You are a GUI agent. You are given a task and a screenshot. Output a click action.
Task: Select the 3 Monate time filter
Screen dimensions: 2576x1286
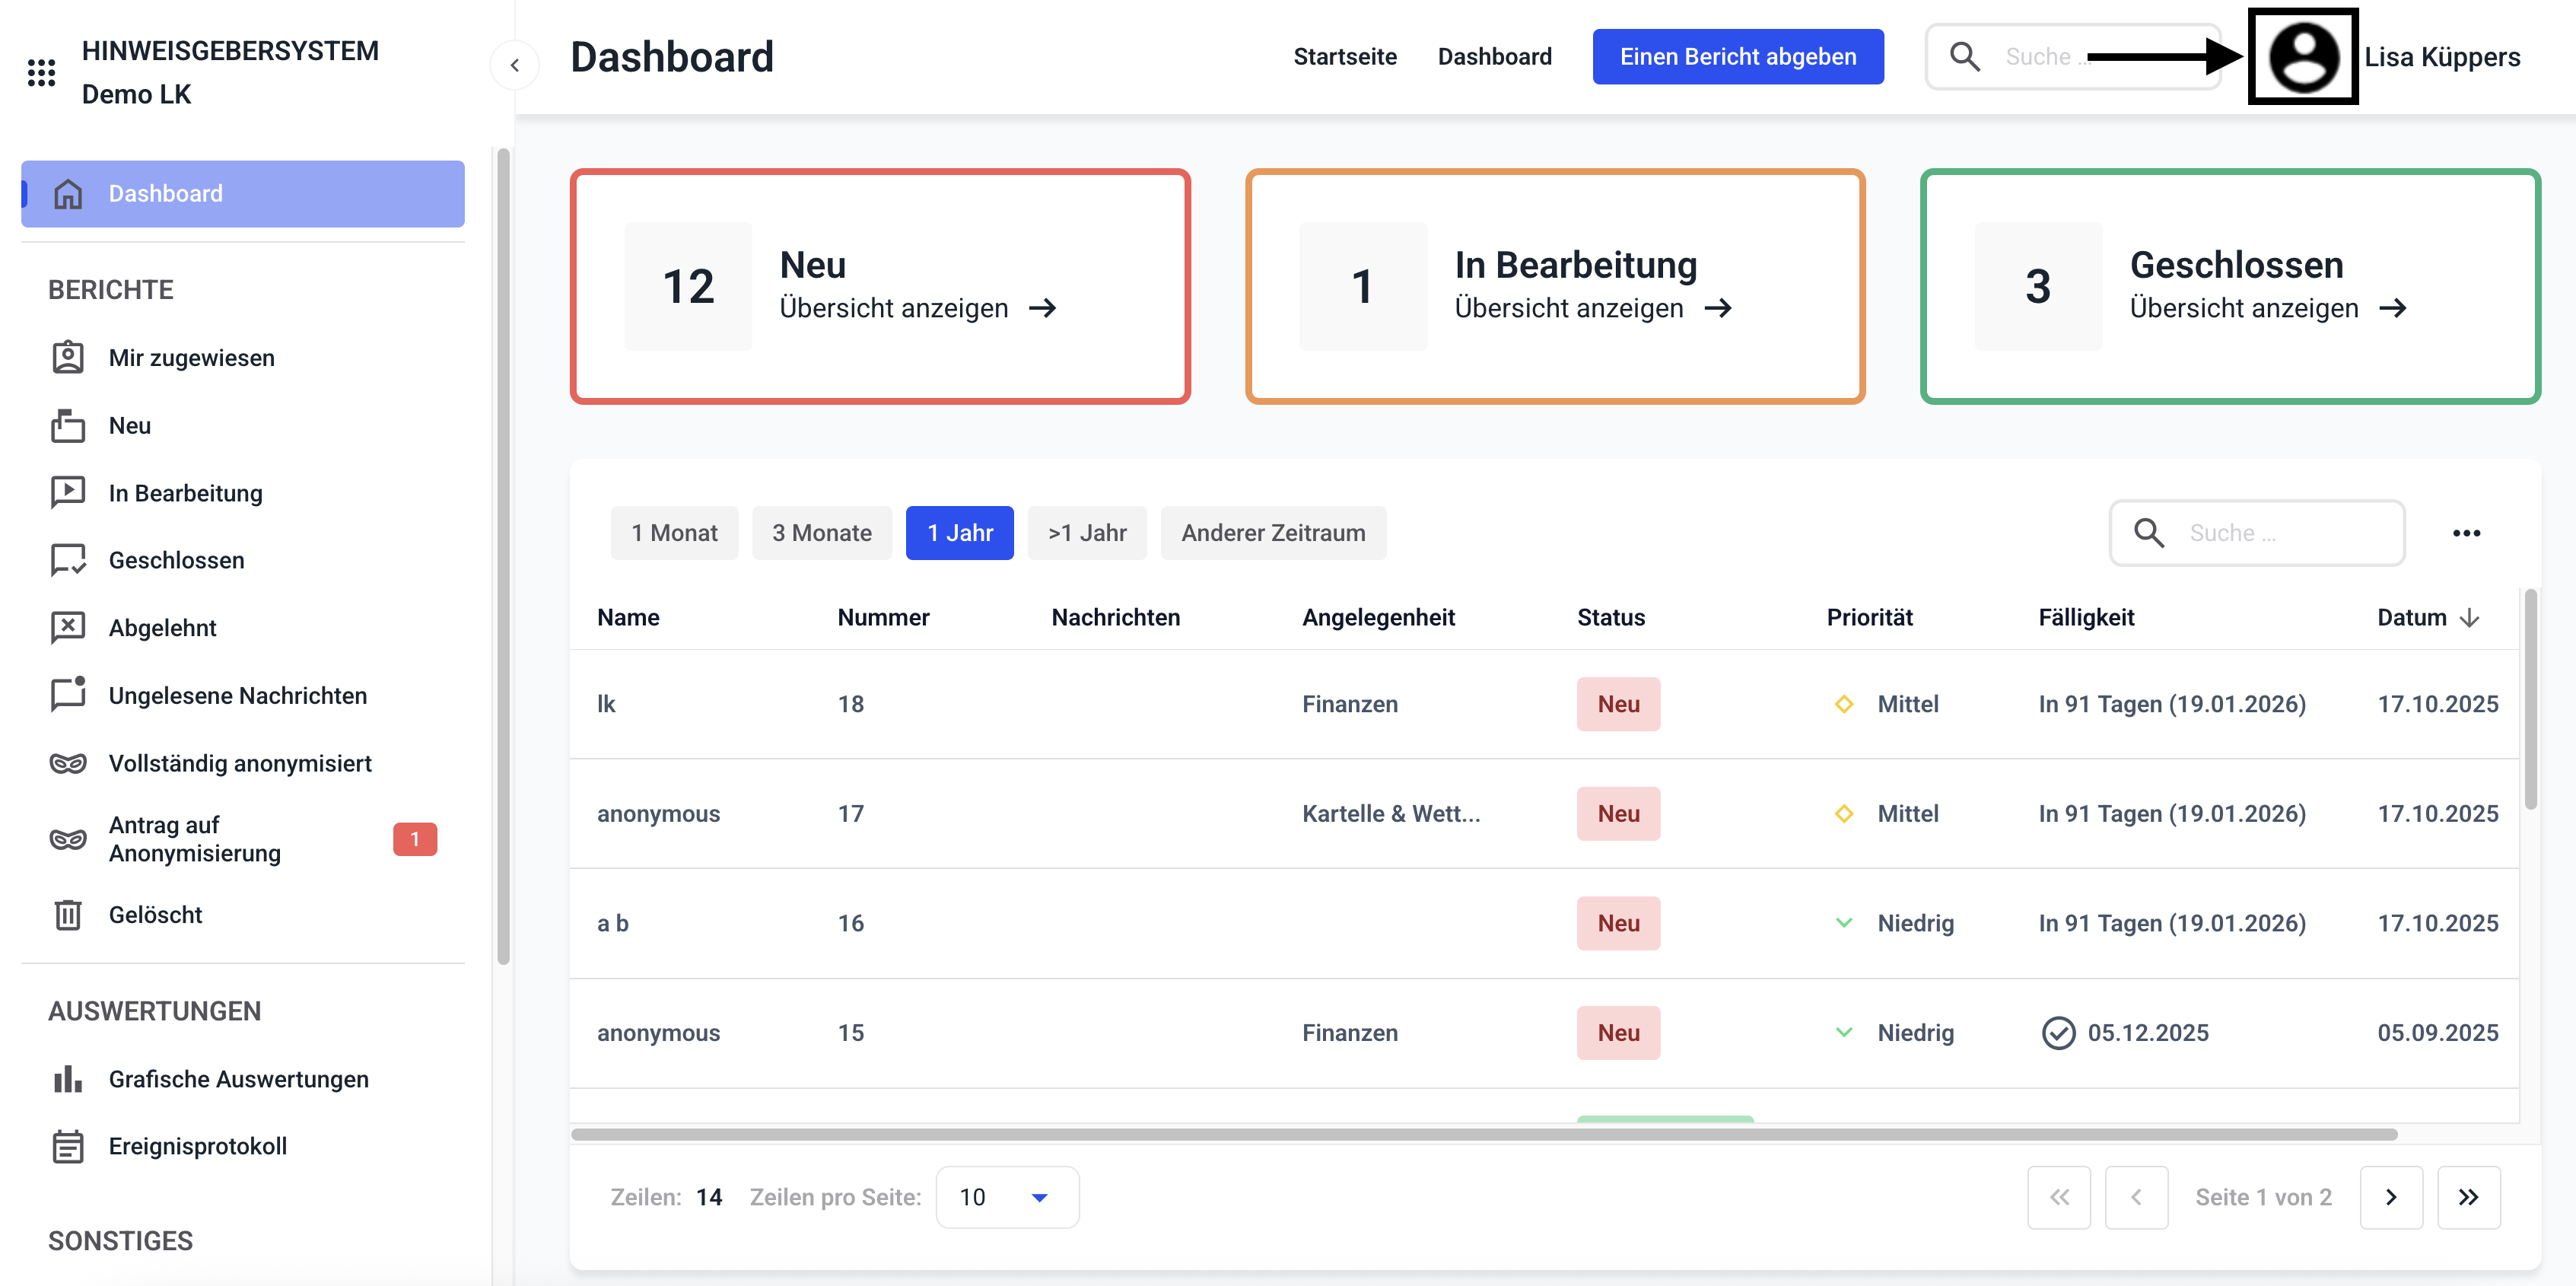(x=821, y=533)
